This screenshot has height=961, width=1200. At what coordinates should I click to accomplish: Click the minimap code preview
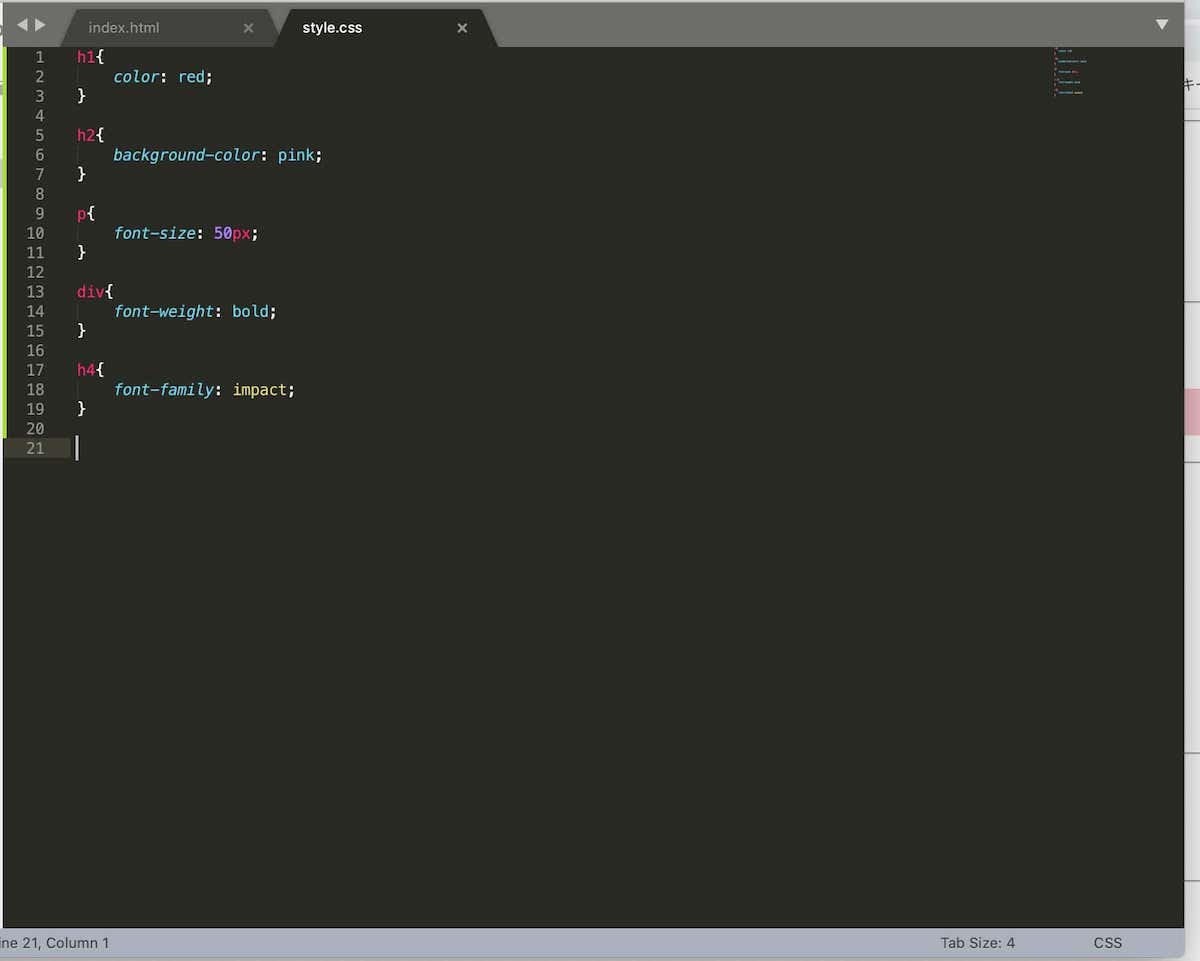point(1069,72)
